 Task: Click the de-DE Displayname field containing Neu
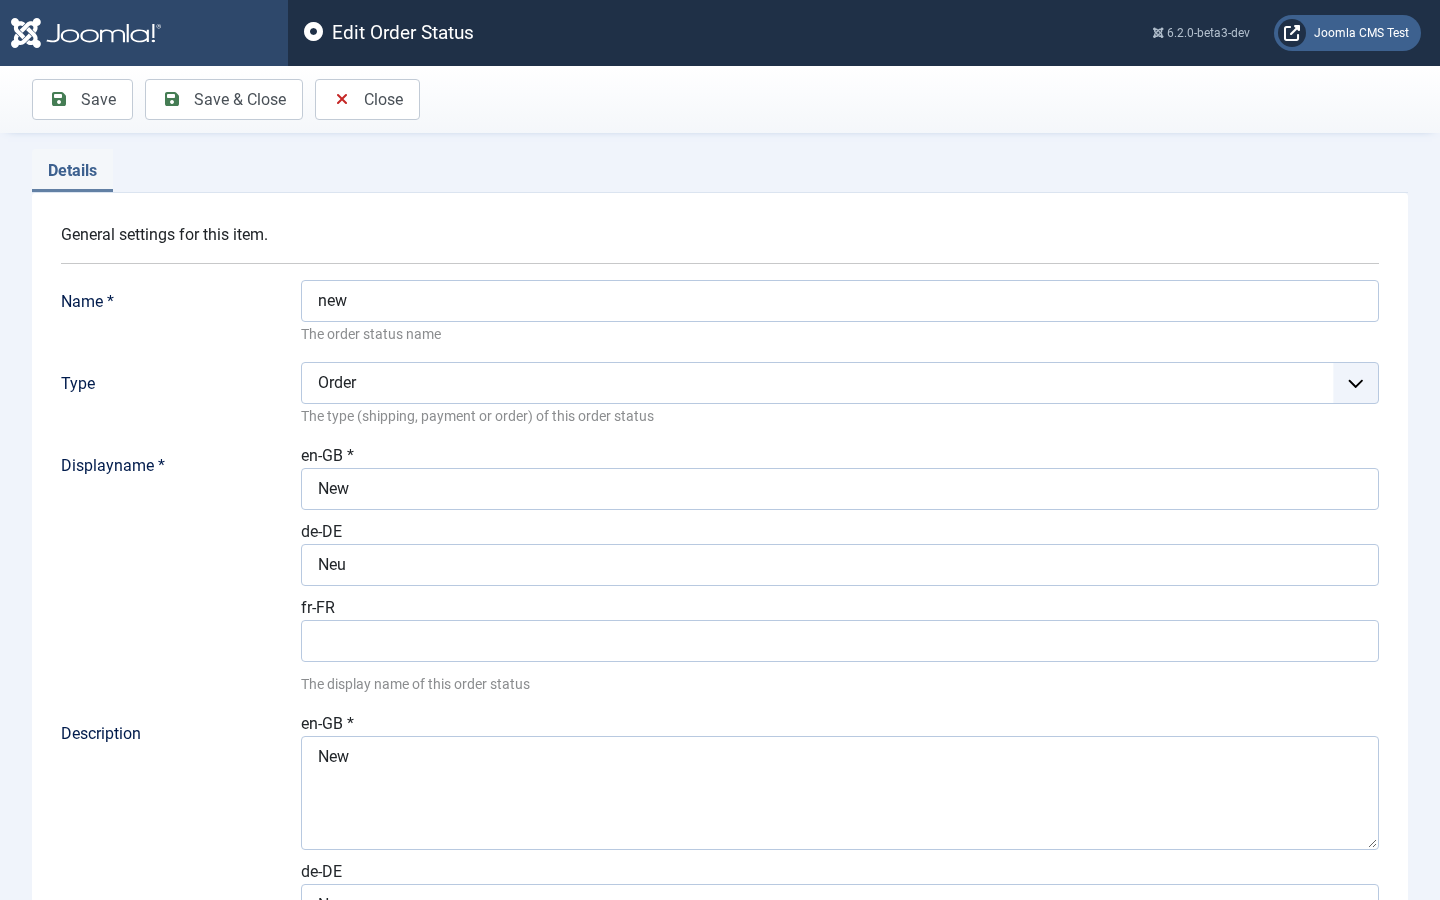click(840, 565)
